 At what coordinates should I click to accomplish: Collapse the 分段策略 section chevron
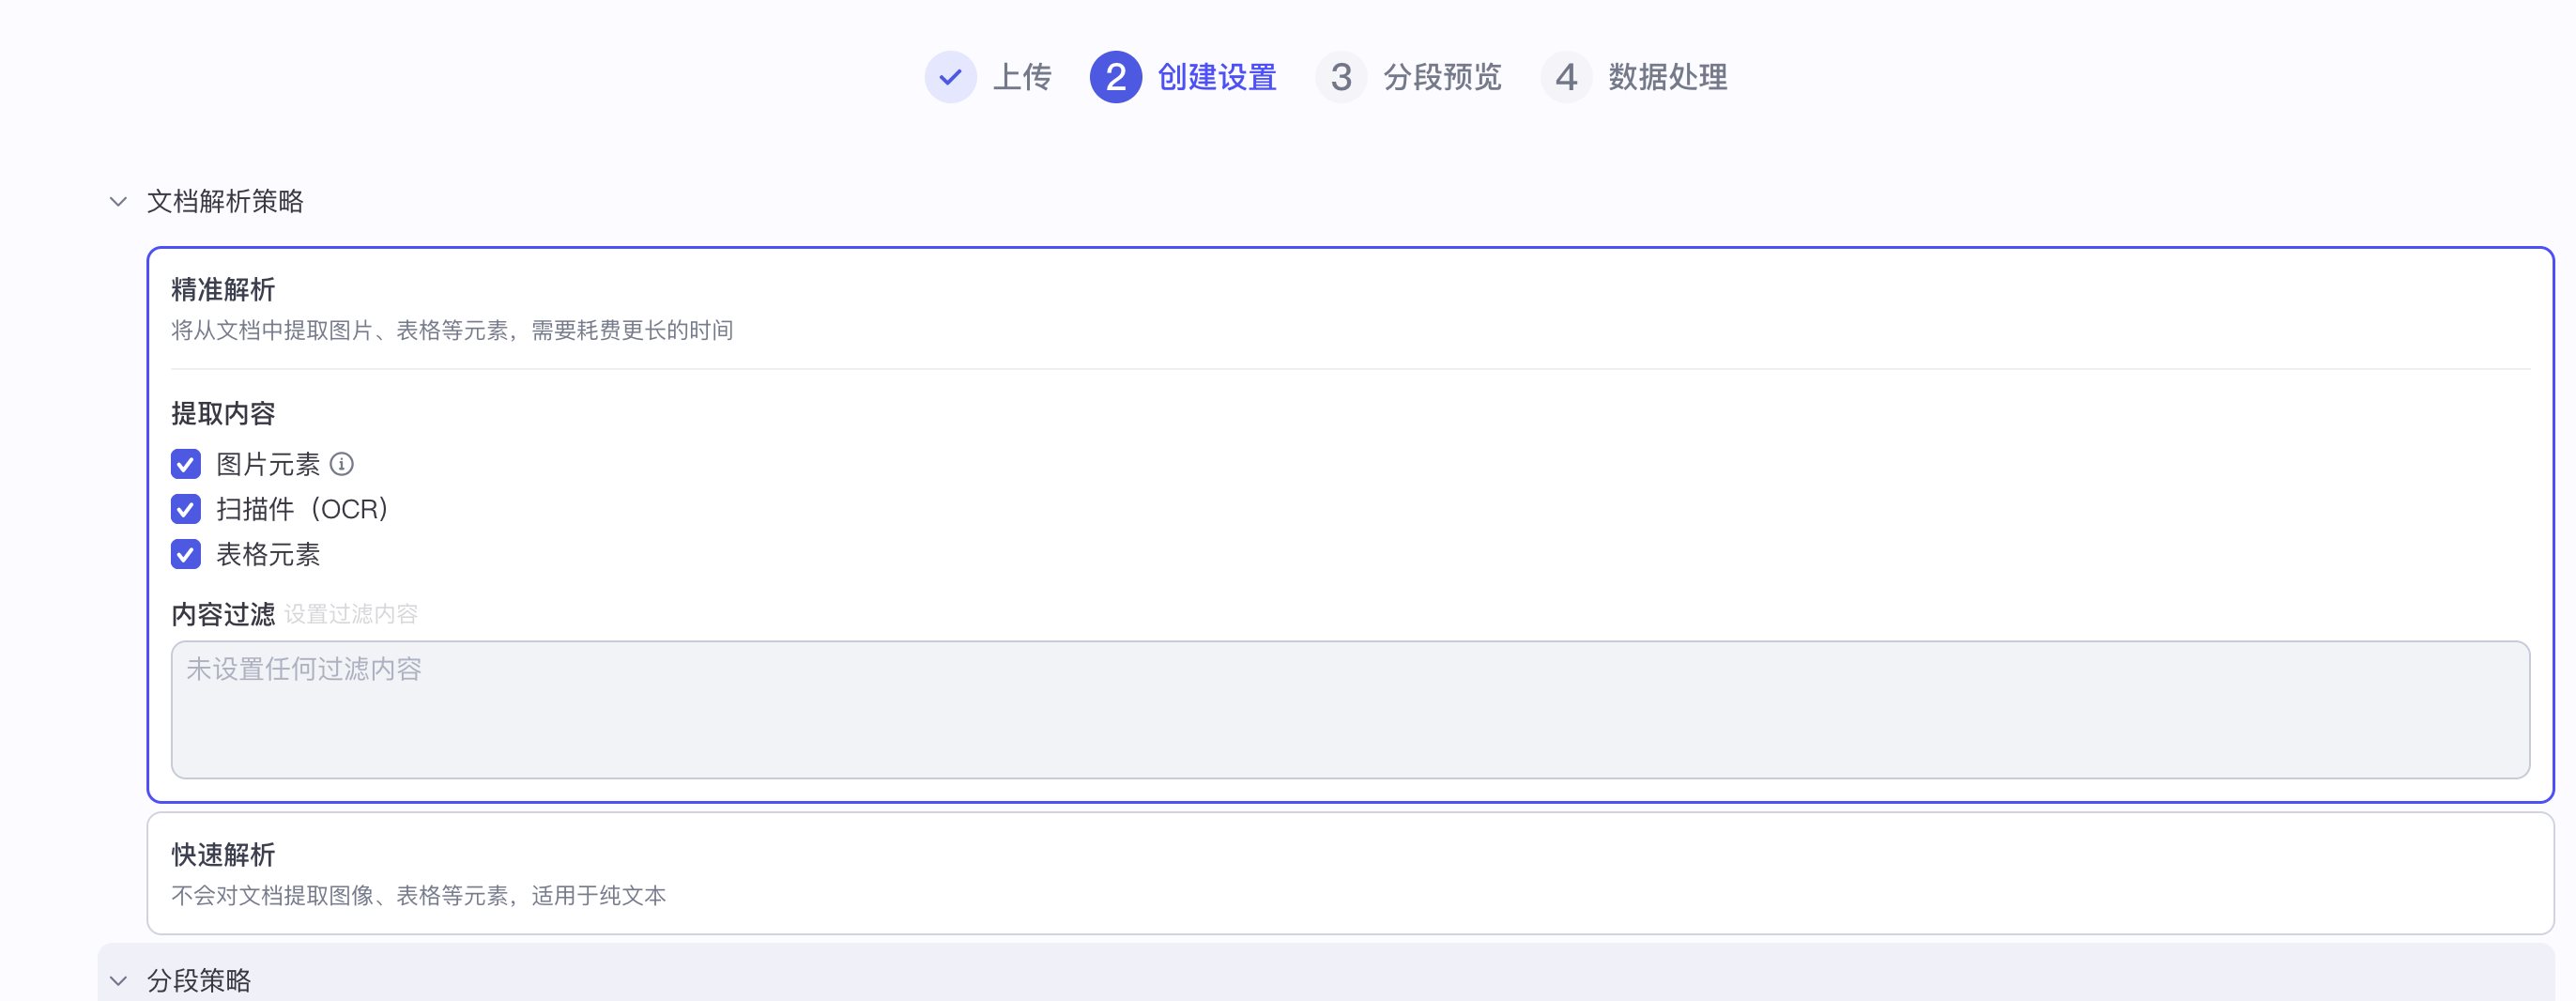(x=118, y=980)
